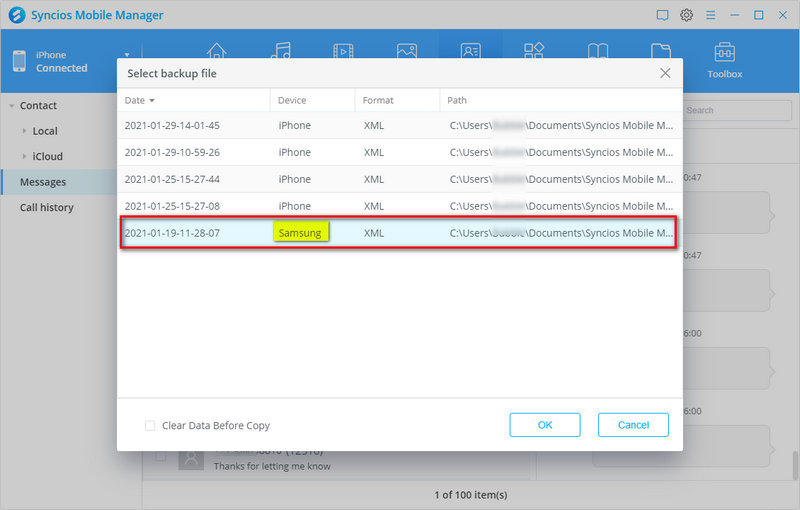Tick the checkbox beside Thanks for letting me know
The height and width of the screenshot is (510, 800).
[x=160, y=456]
